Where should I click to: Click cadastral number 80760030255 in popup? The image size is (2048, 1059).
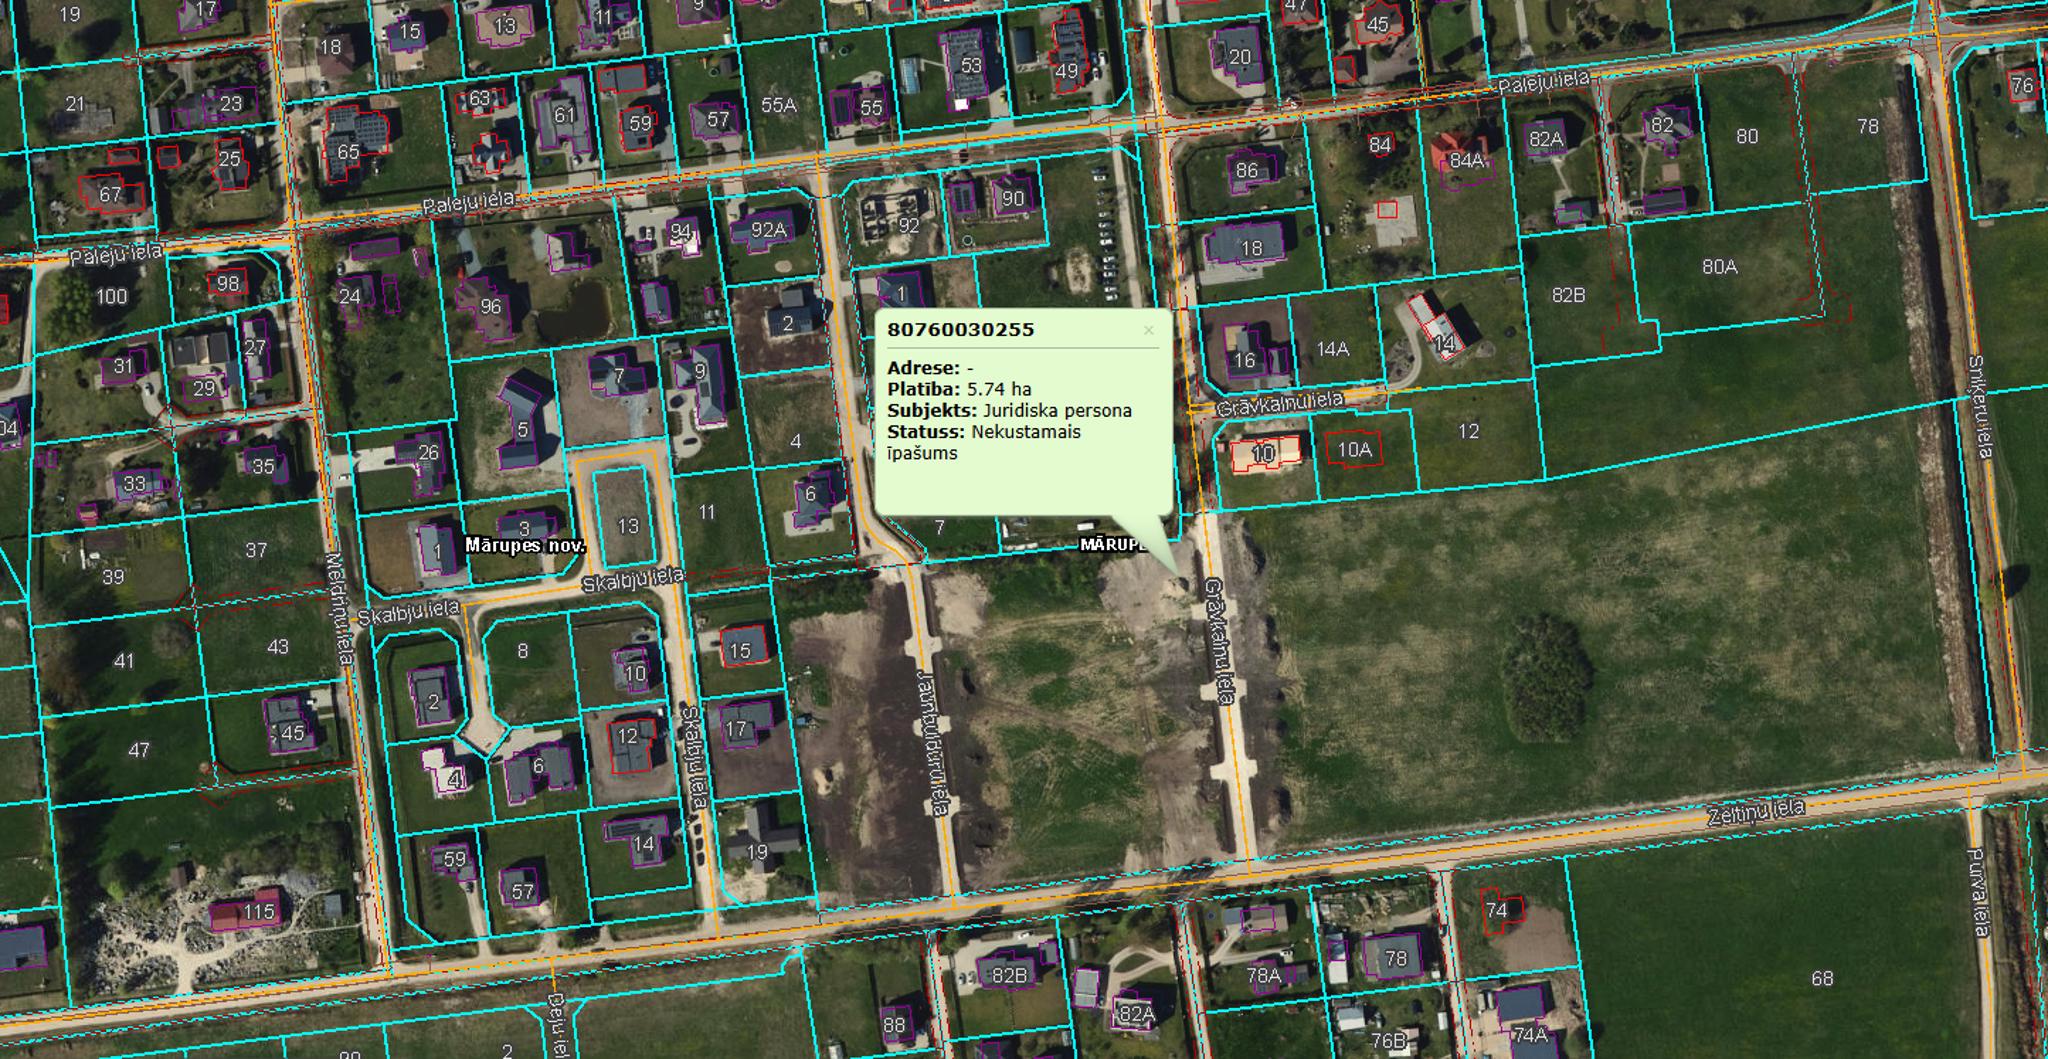point(960,330)
